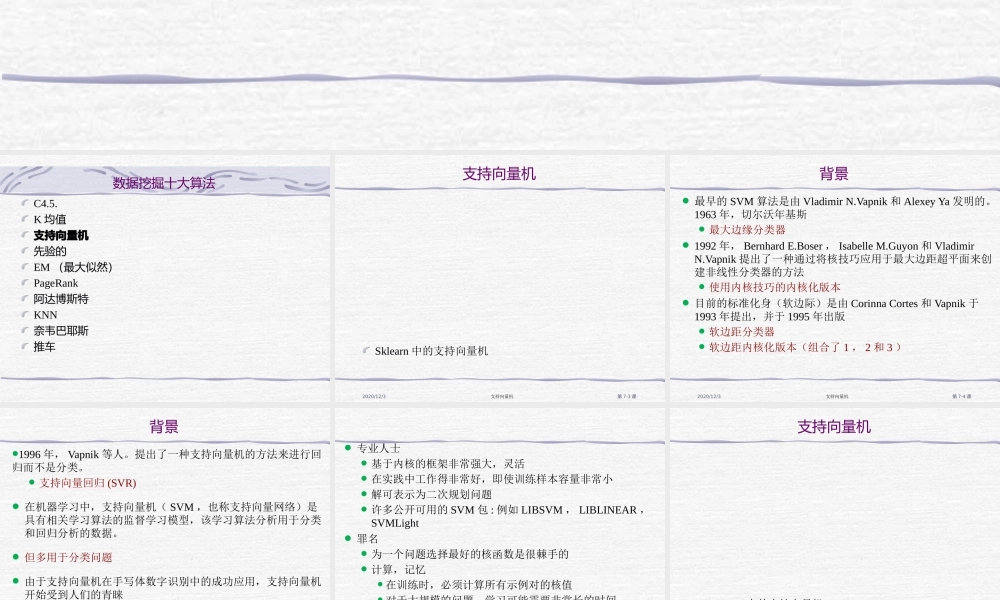Open the 背景 slide mentioning 1963 年
1000x600 pixels.
(835, 279)
